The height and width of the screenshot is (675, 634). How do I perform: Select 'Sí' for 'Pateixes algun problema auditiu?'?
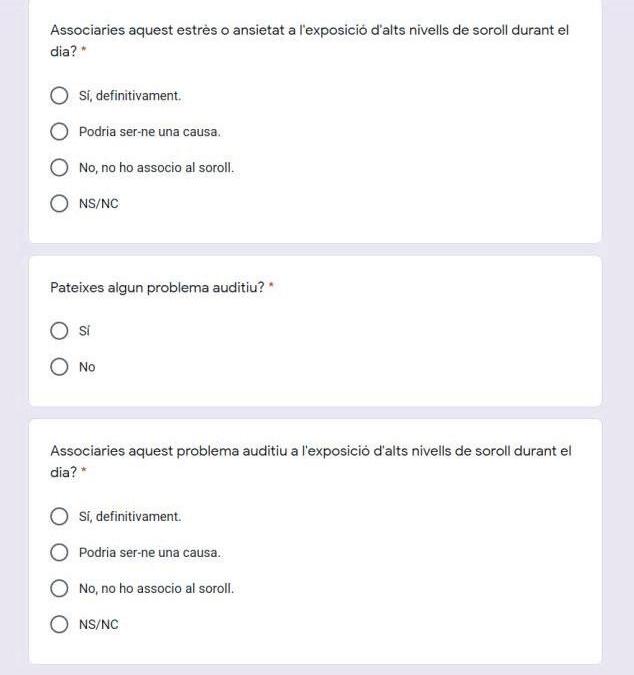point(59,331)
